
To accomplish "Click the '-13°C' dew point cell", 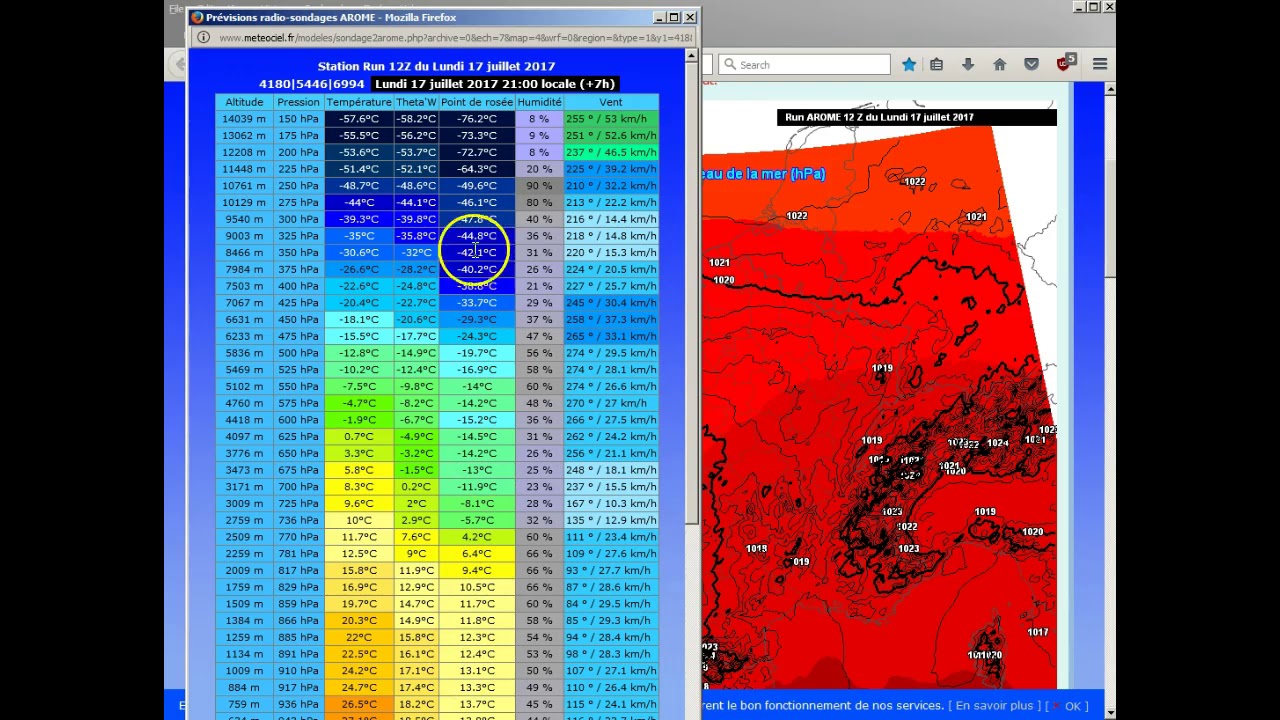I will 477,470.
